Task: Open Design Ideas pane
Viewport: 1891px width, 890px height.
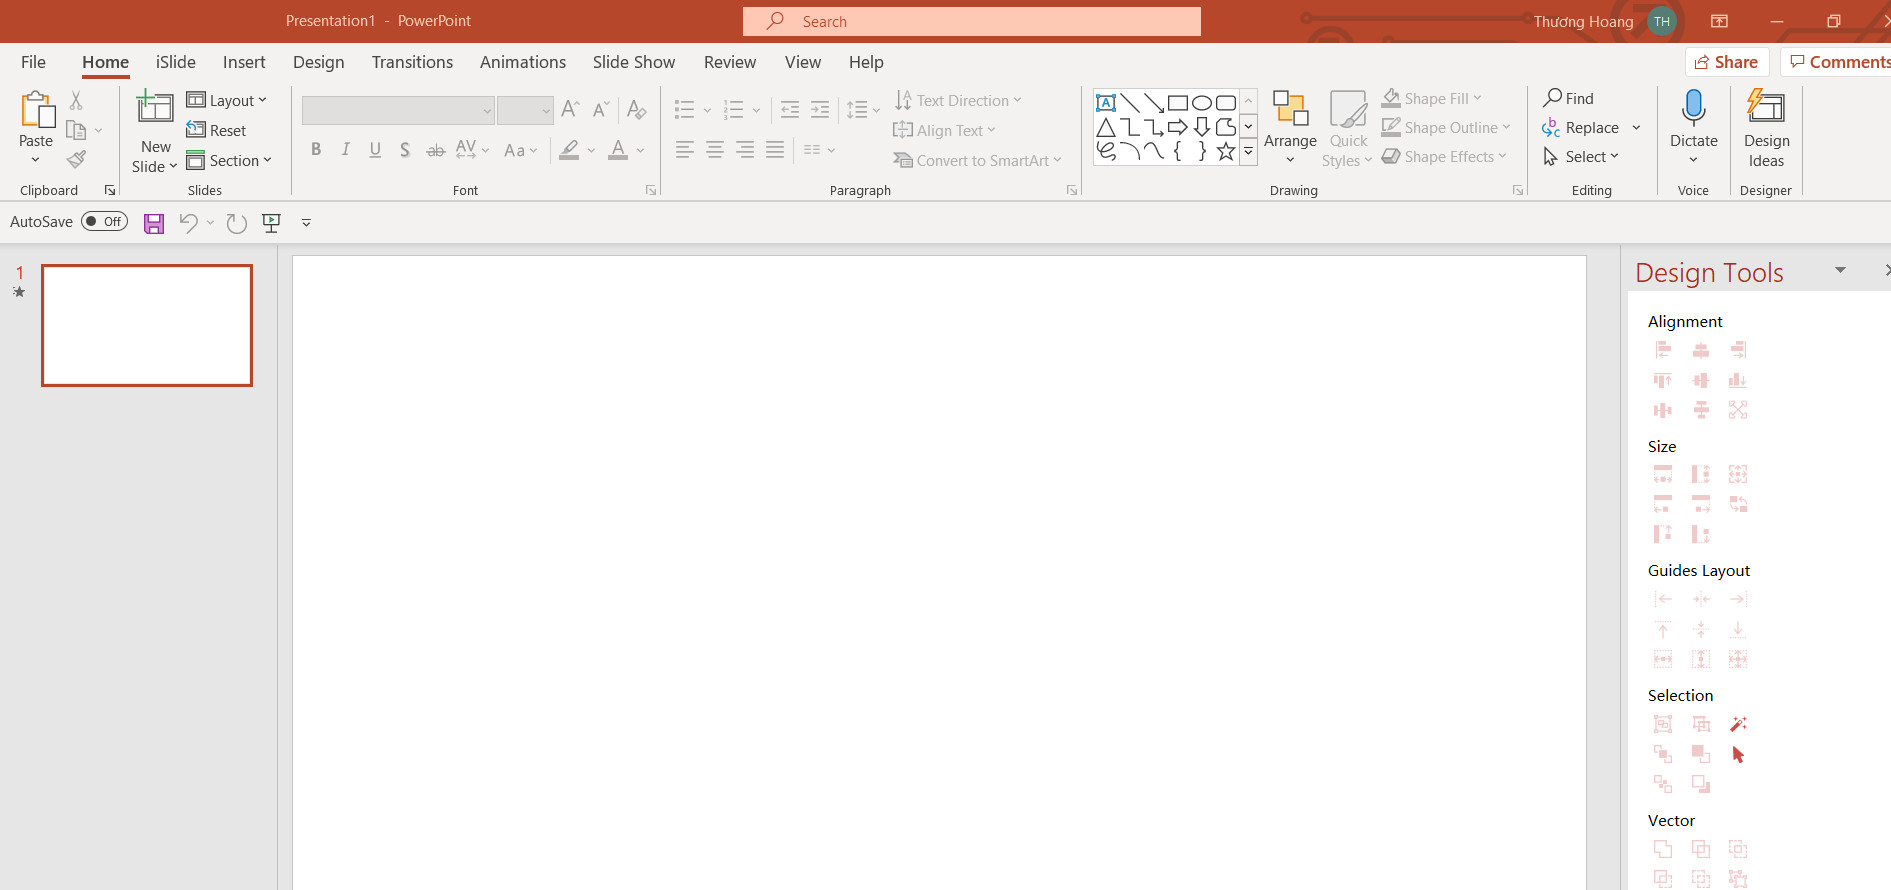Action: coord(1766,128)
